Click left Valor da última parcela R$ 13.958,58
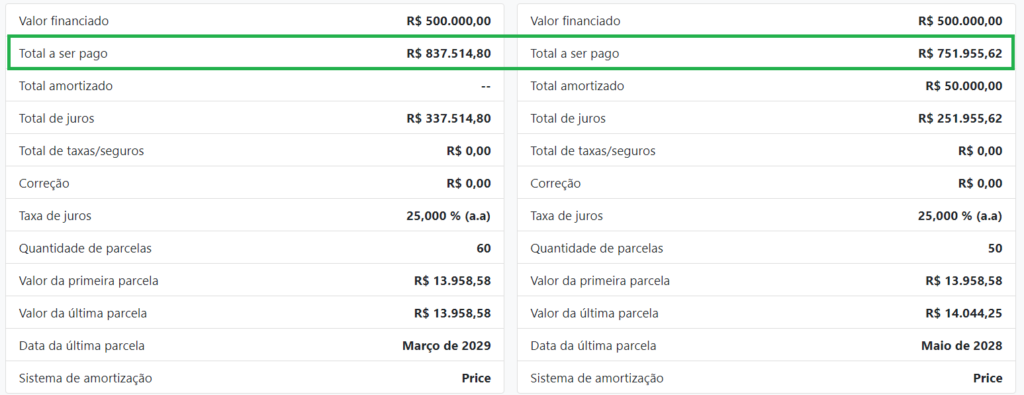This screenshot has height=395, width=1024. [453, 313]
